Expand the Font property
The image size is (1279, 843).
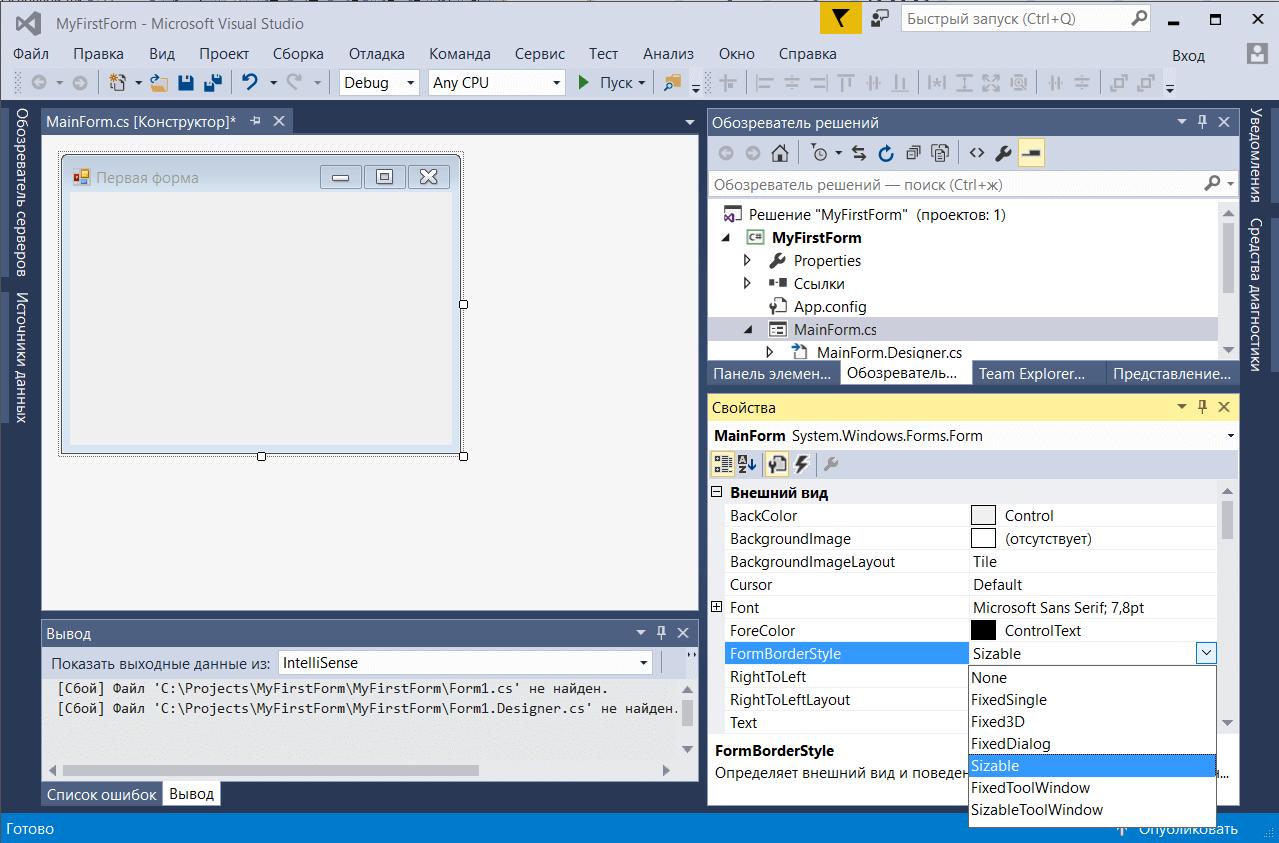click(716, 607)
